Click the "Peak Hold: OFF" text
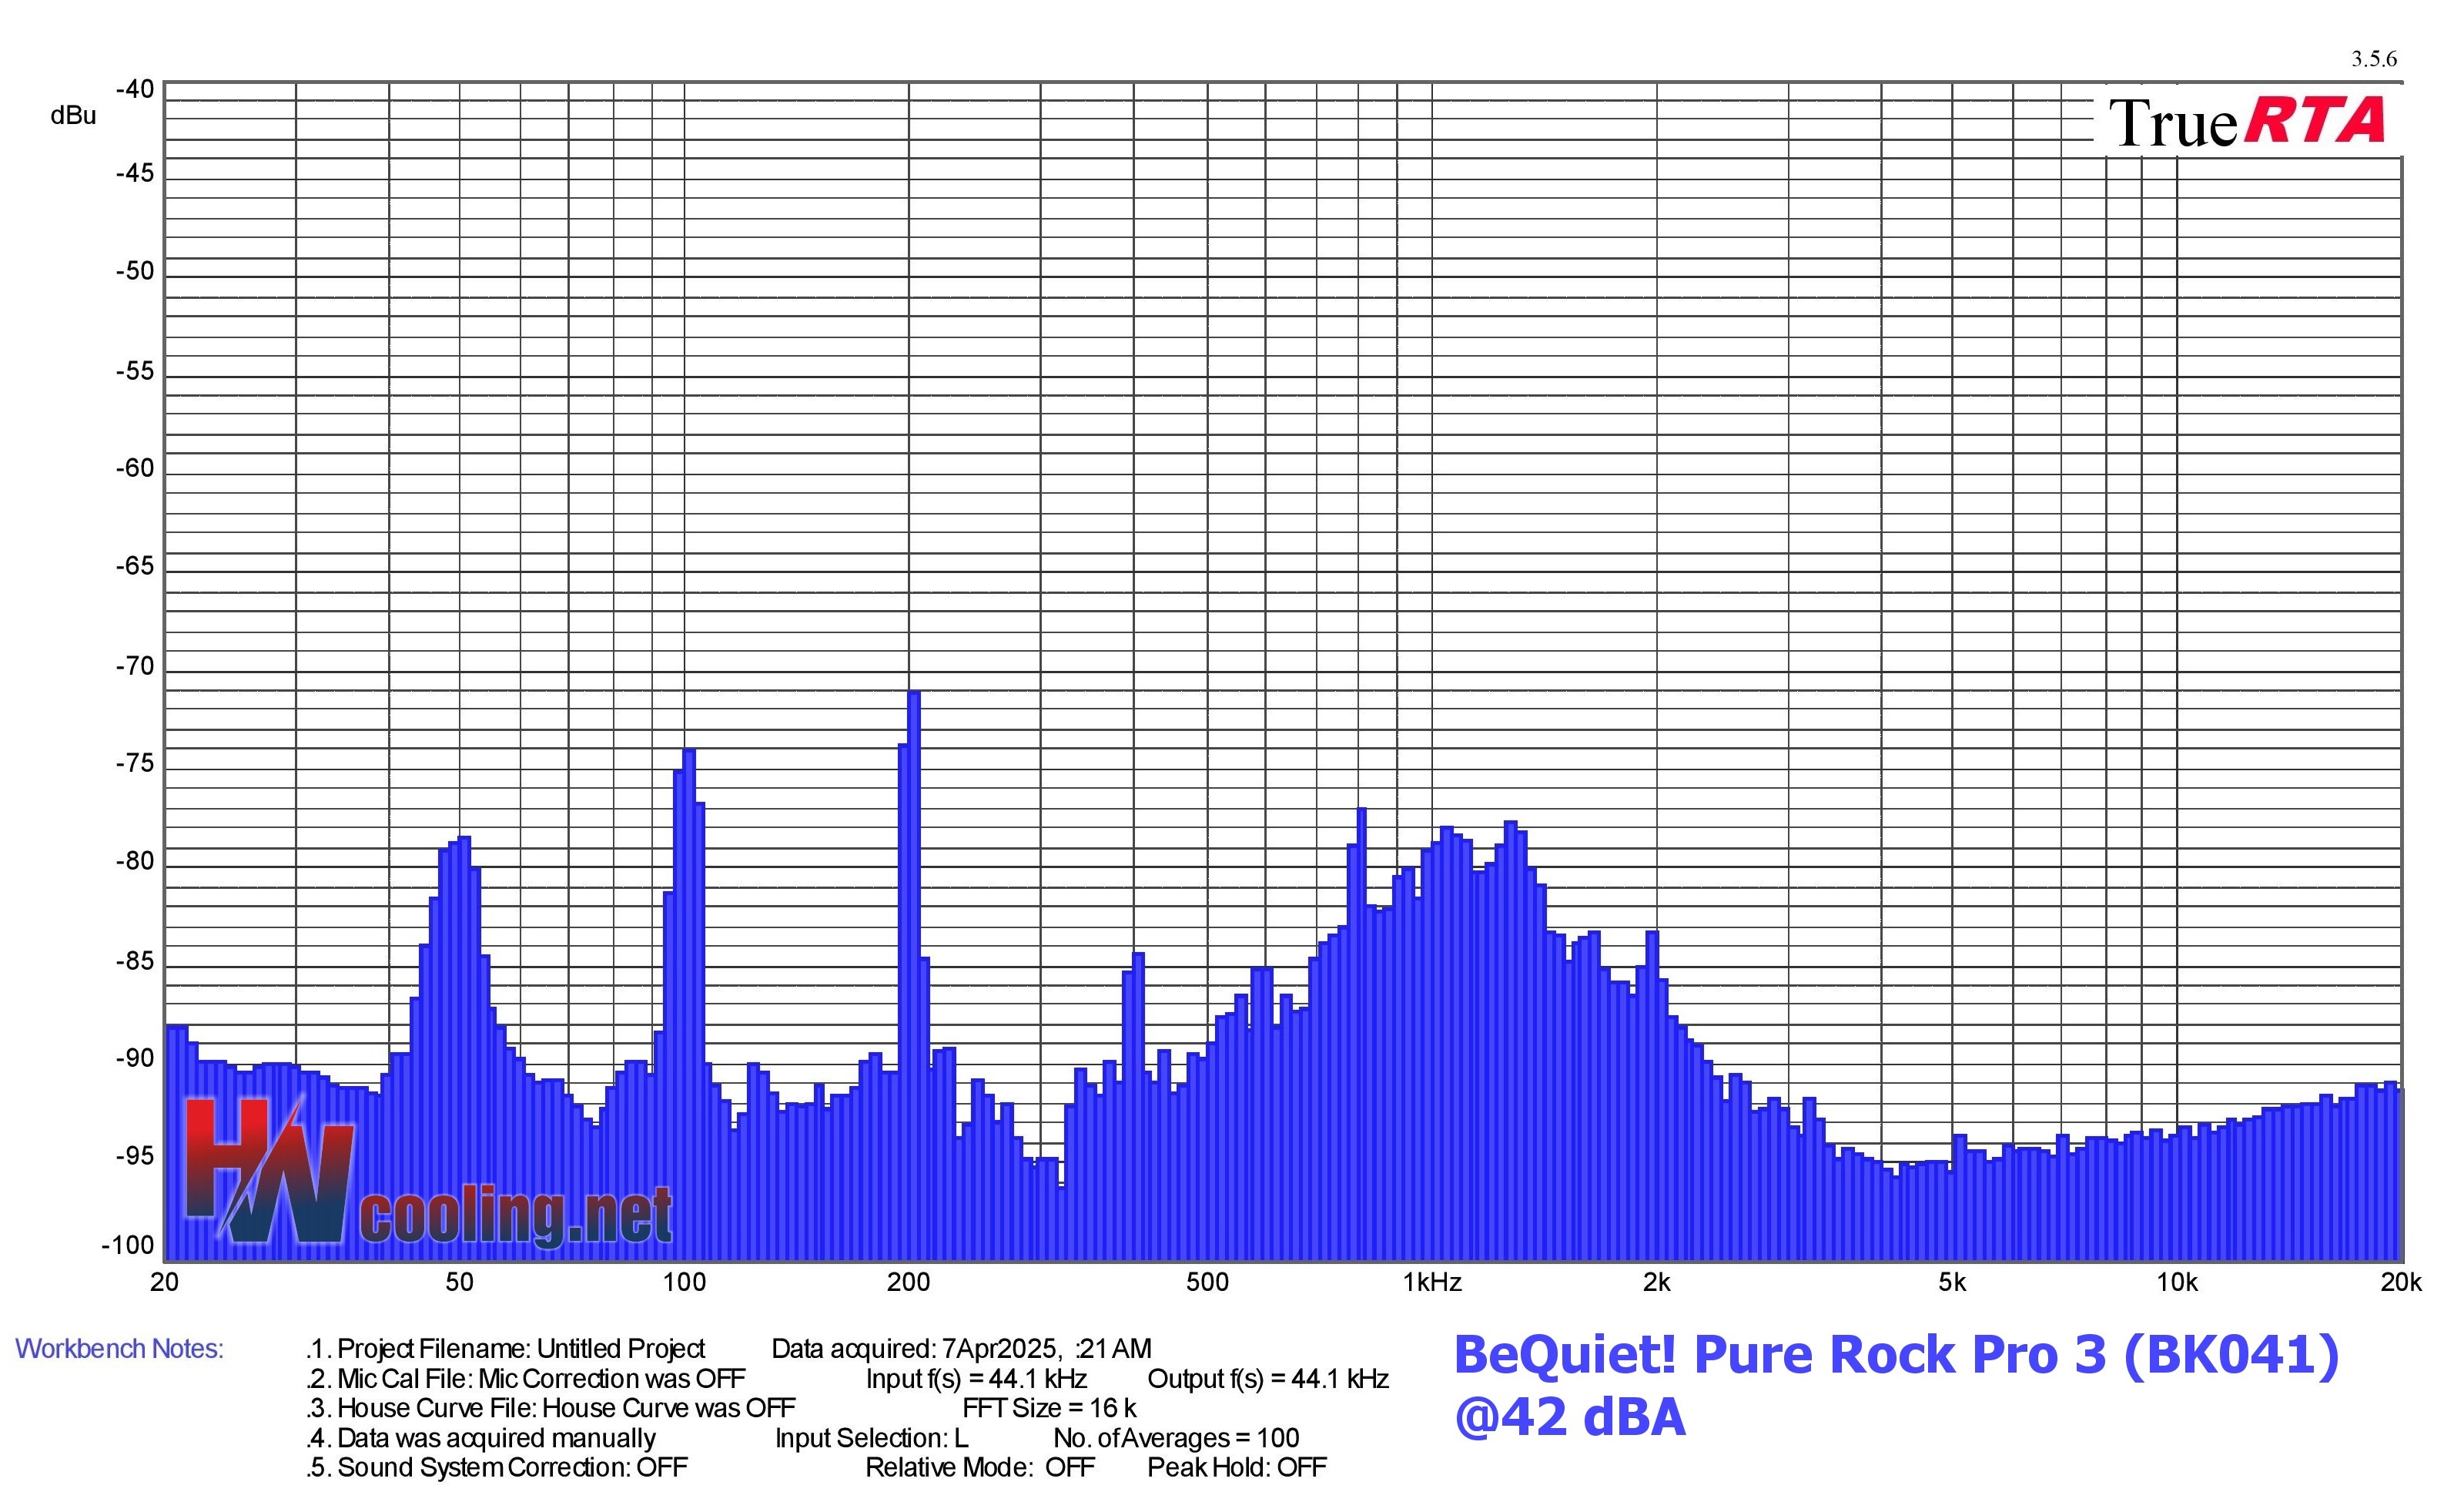Screen dimensions: 2464x1502 1237,1467
